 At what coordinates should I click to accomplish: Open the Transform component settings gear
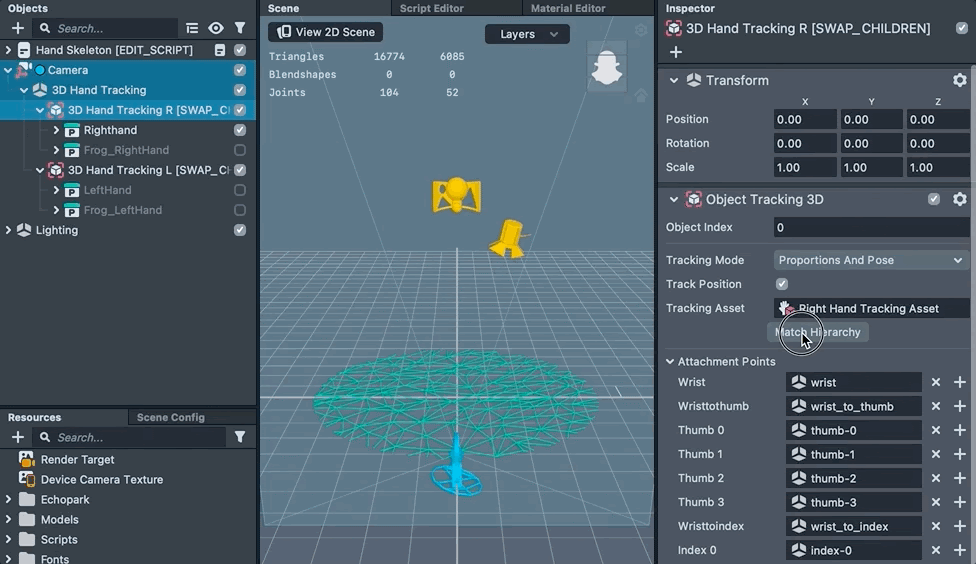[959, 80]
